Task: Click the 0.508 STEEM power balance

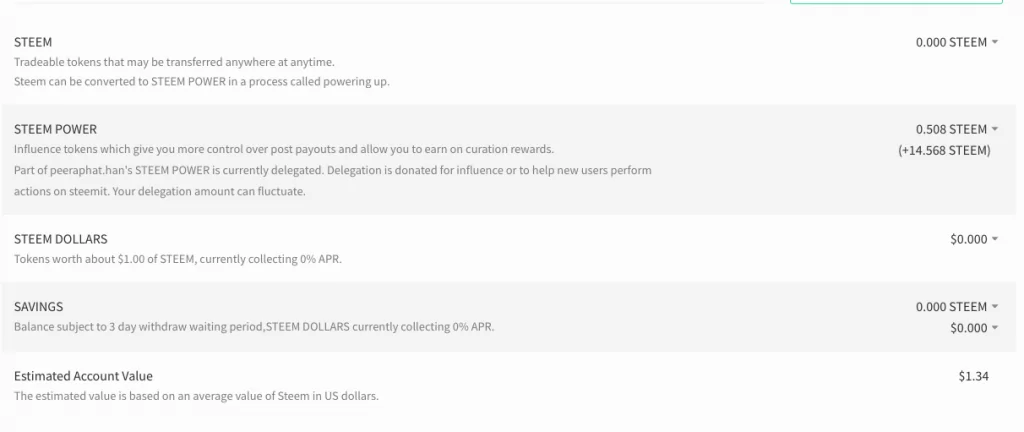Action: pos(951,130)
